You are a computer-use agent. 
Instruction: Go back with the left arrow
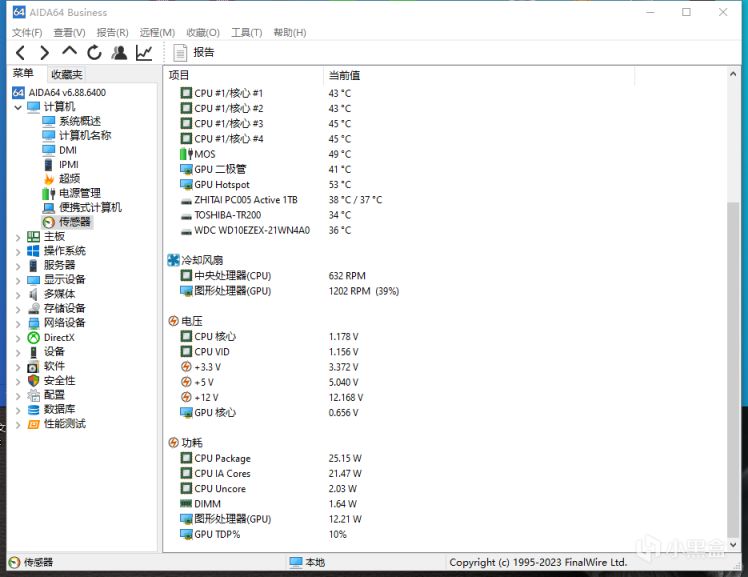[20, 52]
